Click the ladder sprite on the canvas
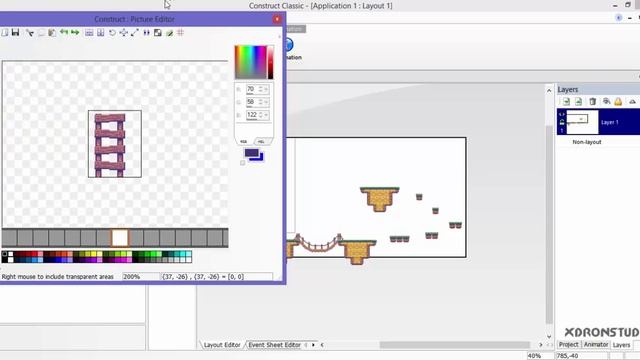The width and height of the screenshot is (640, 360). [110, 145]
